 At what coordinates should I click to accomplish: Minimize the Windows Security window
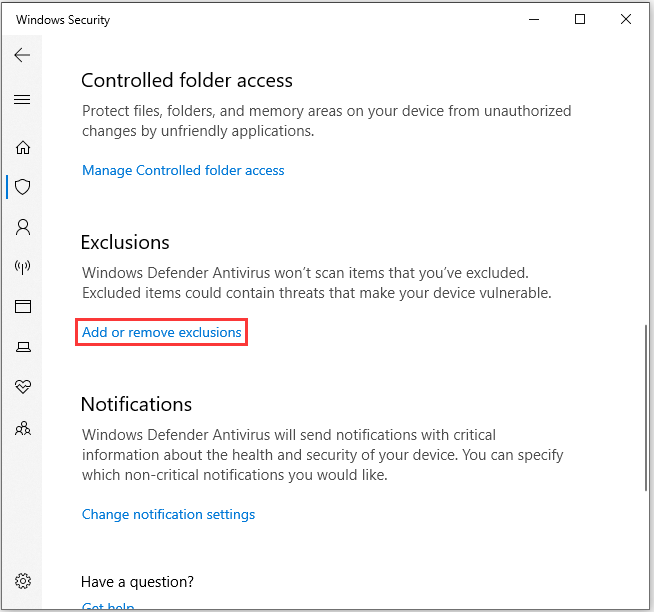[534, 19]
